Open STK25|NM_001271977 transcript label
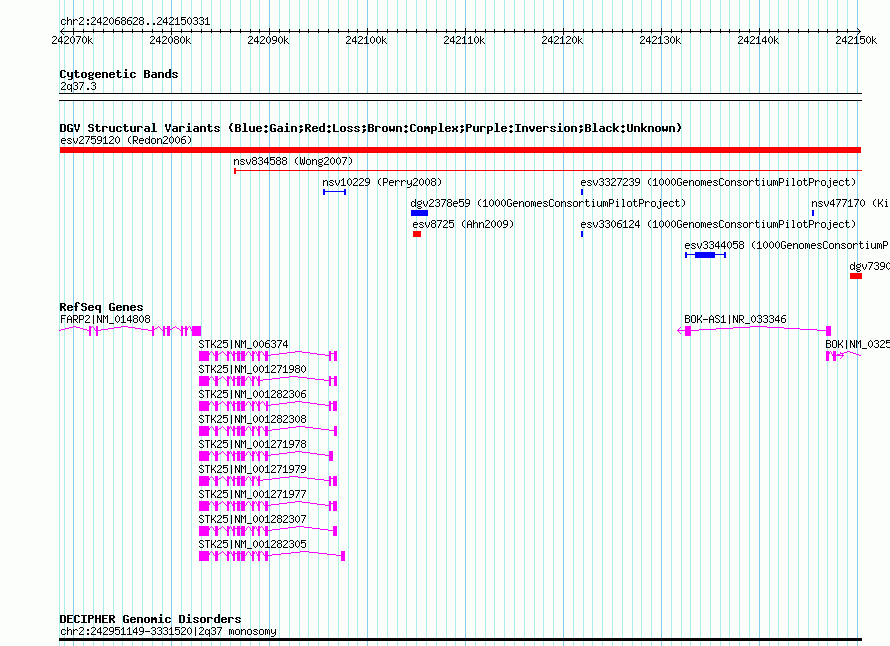This screenshot has width=890, height=646. 253,494
